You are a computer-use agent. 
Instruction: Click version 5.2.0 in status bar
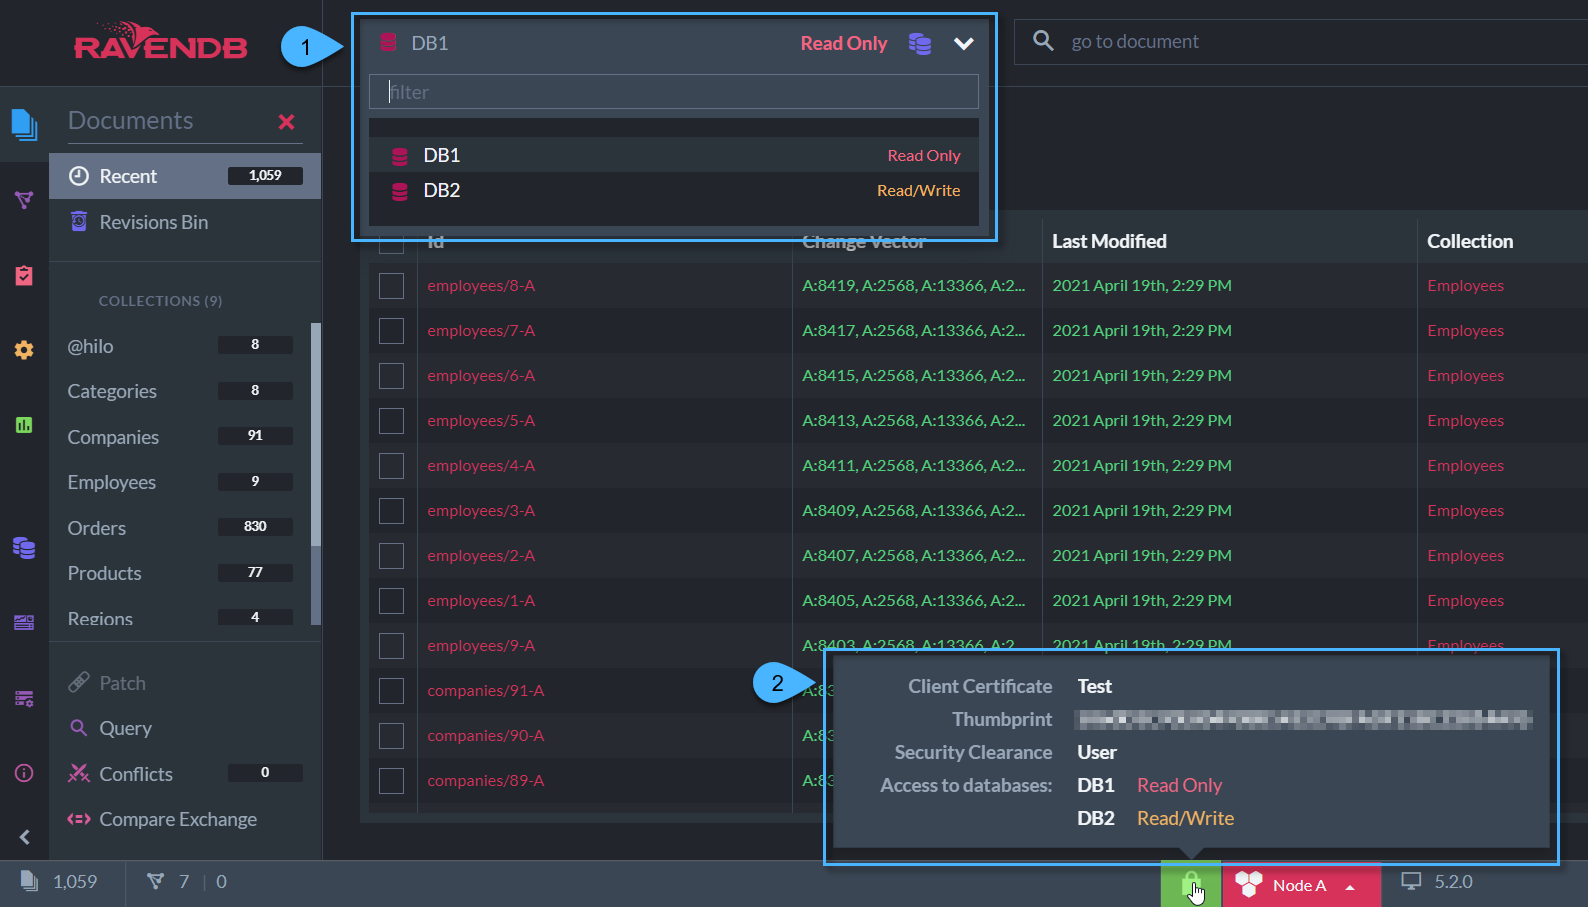pos(1453,881)
